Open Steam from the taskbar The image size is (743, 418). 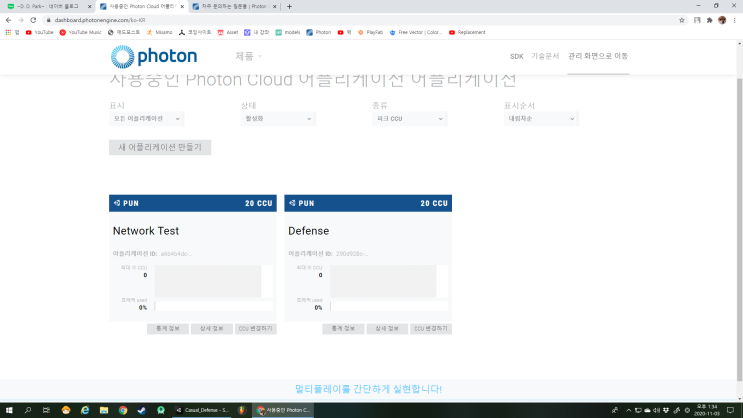[142, 410]
